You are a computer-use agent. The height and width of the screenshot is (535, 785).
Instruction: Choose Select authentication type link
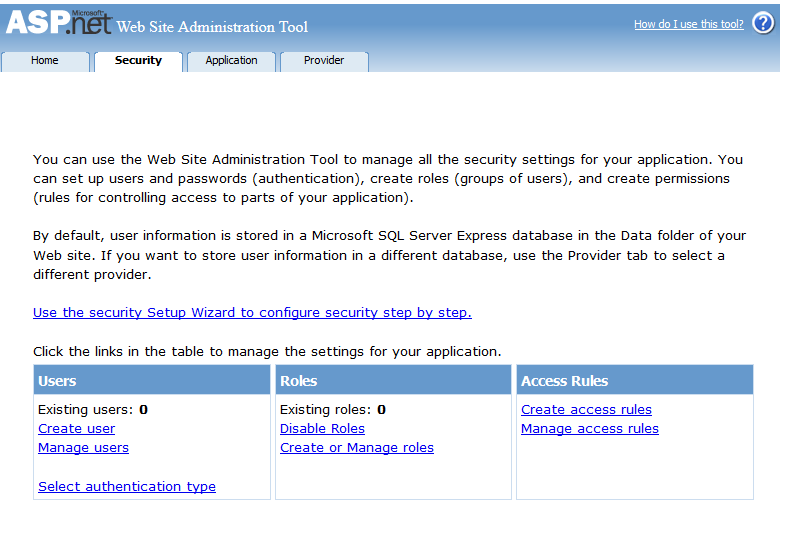pyautogui.click(x=127, y=487)
